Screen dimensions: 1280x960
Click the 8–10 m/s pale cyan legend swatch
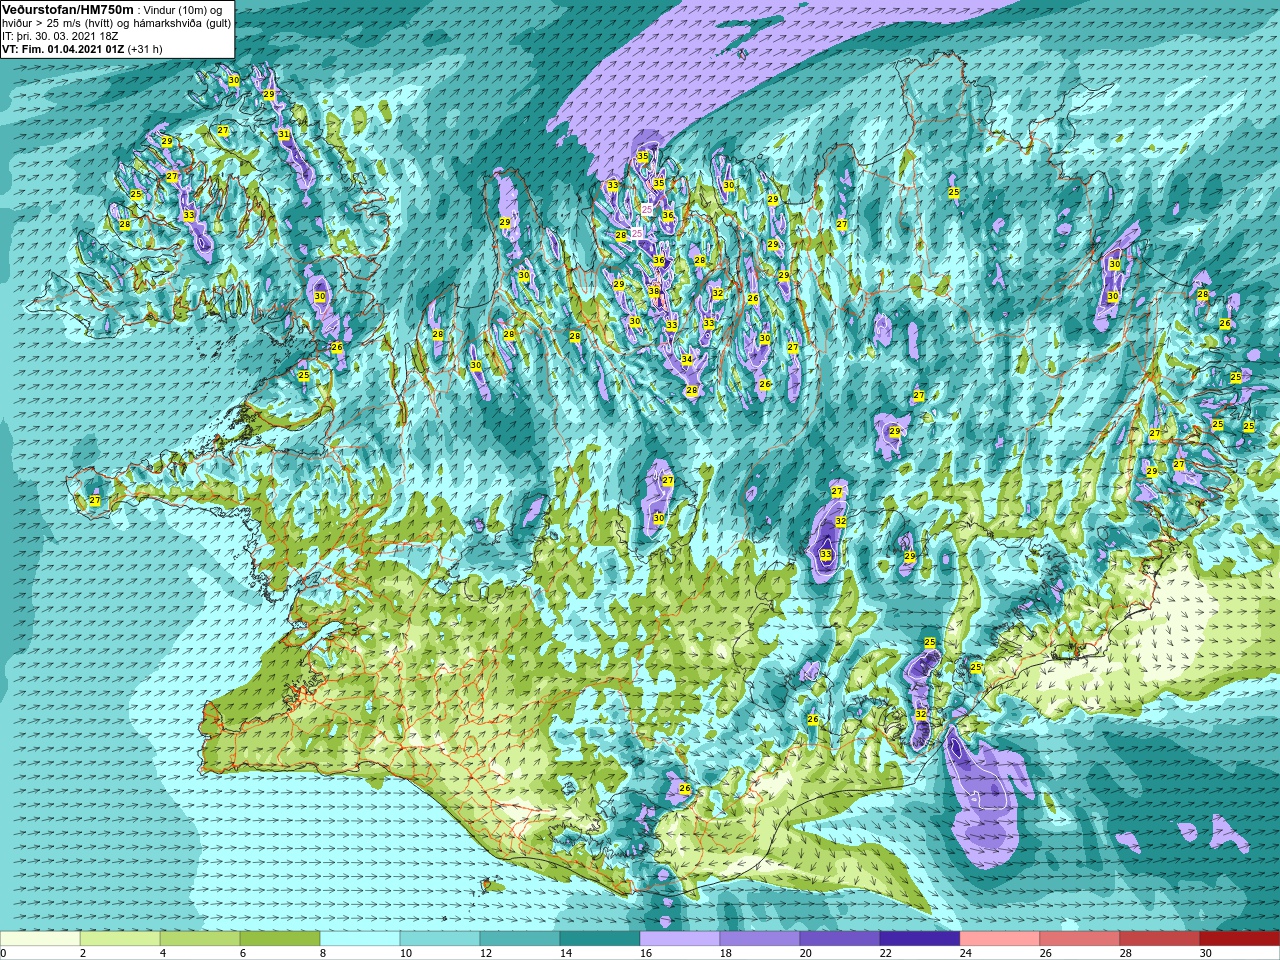tap(360, 939)
